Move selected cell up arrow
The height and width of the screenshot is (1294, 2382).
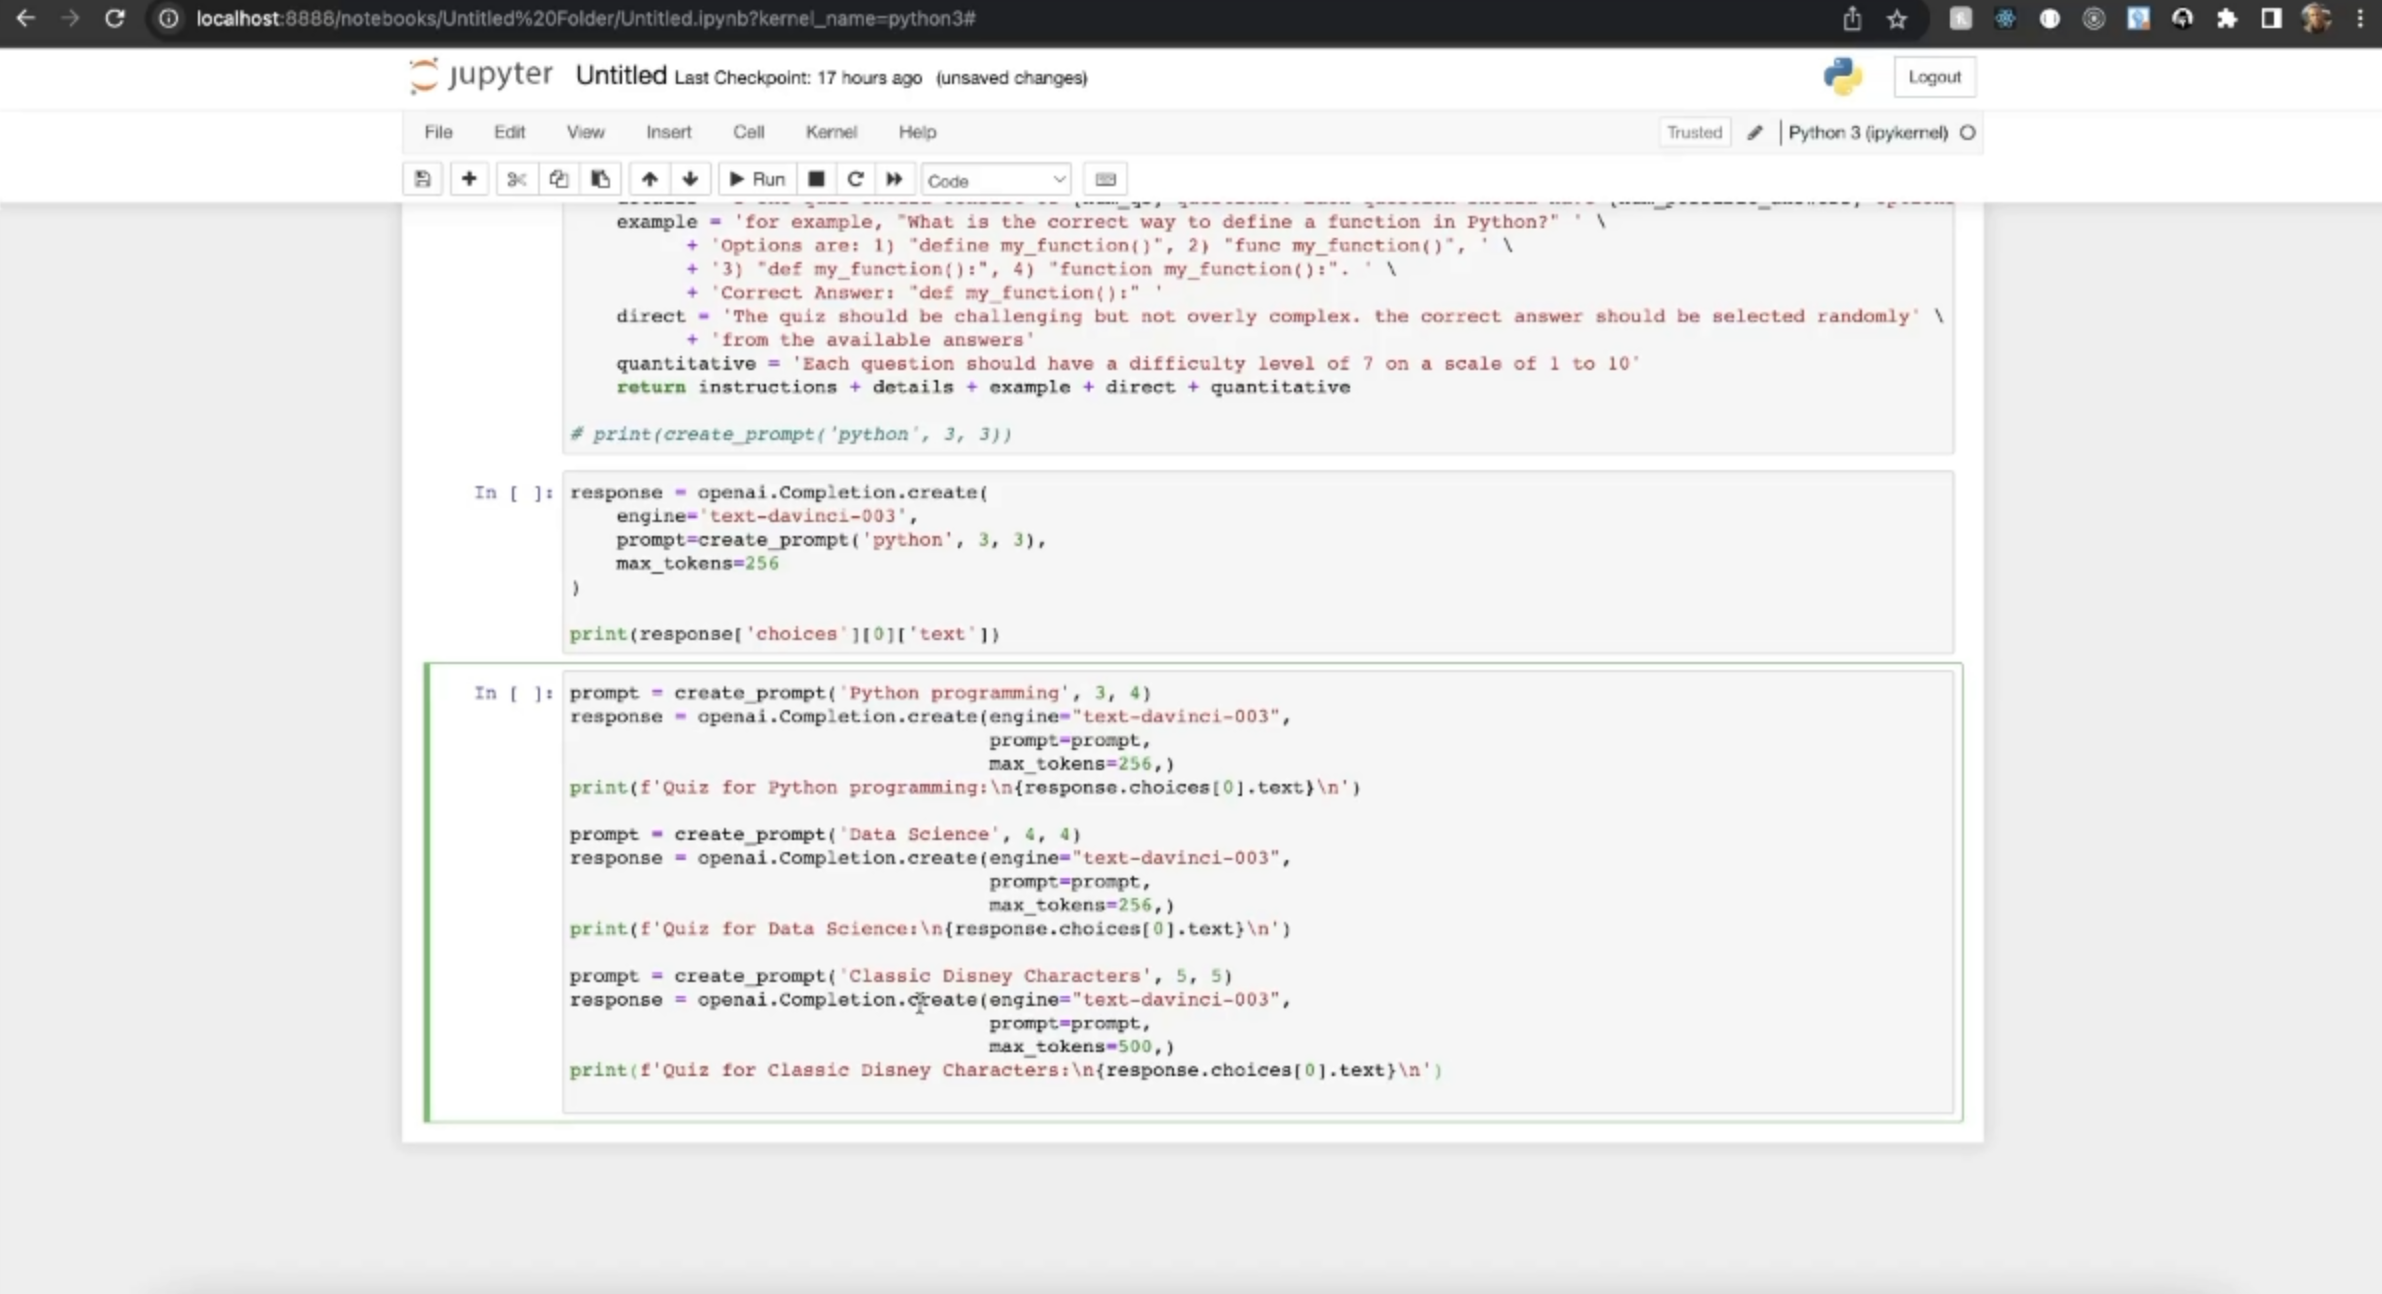[649, 179]
